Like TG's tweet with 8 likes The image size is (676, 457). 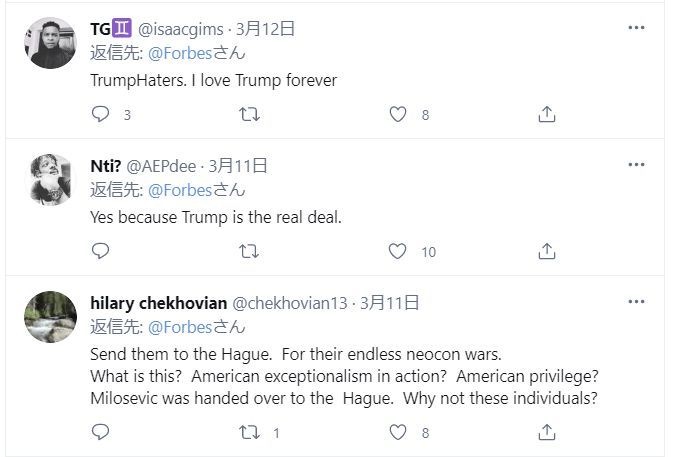point(398,115)
